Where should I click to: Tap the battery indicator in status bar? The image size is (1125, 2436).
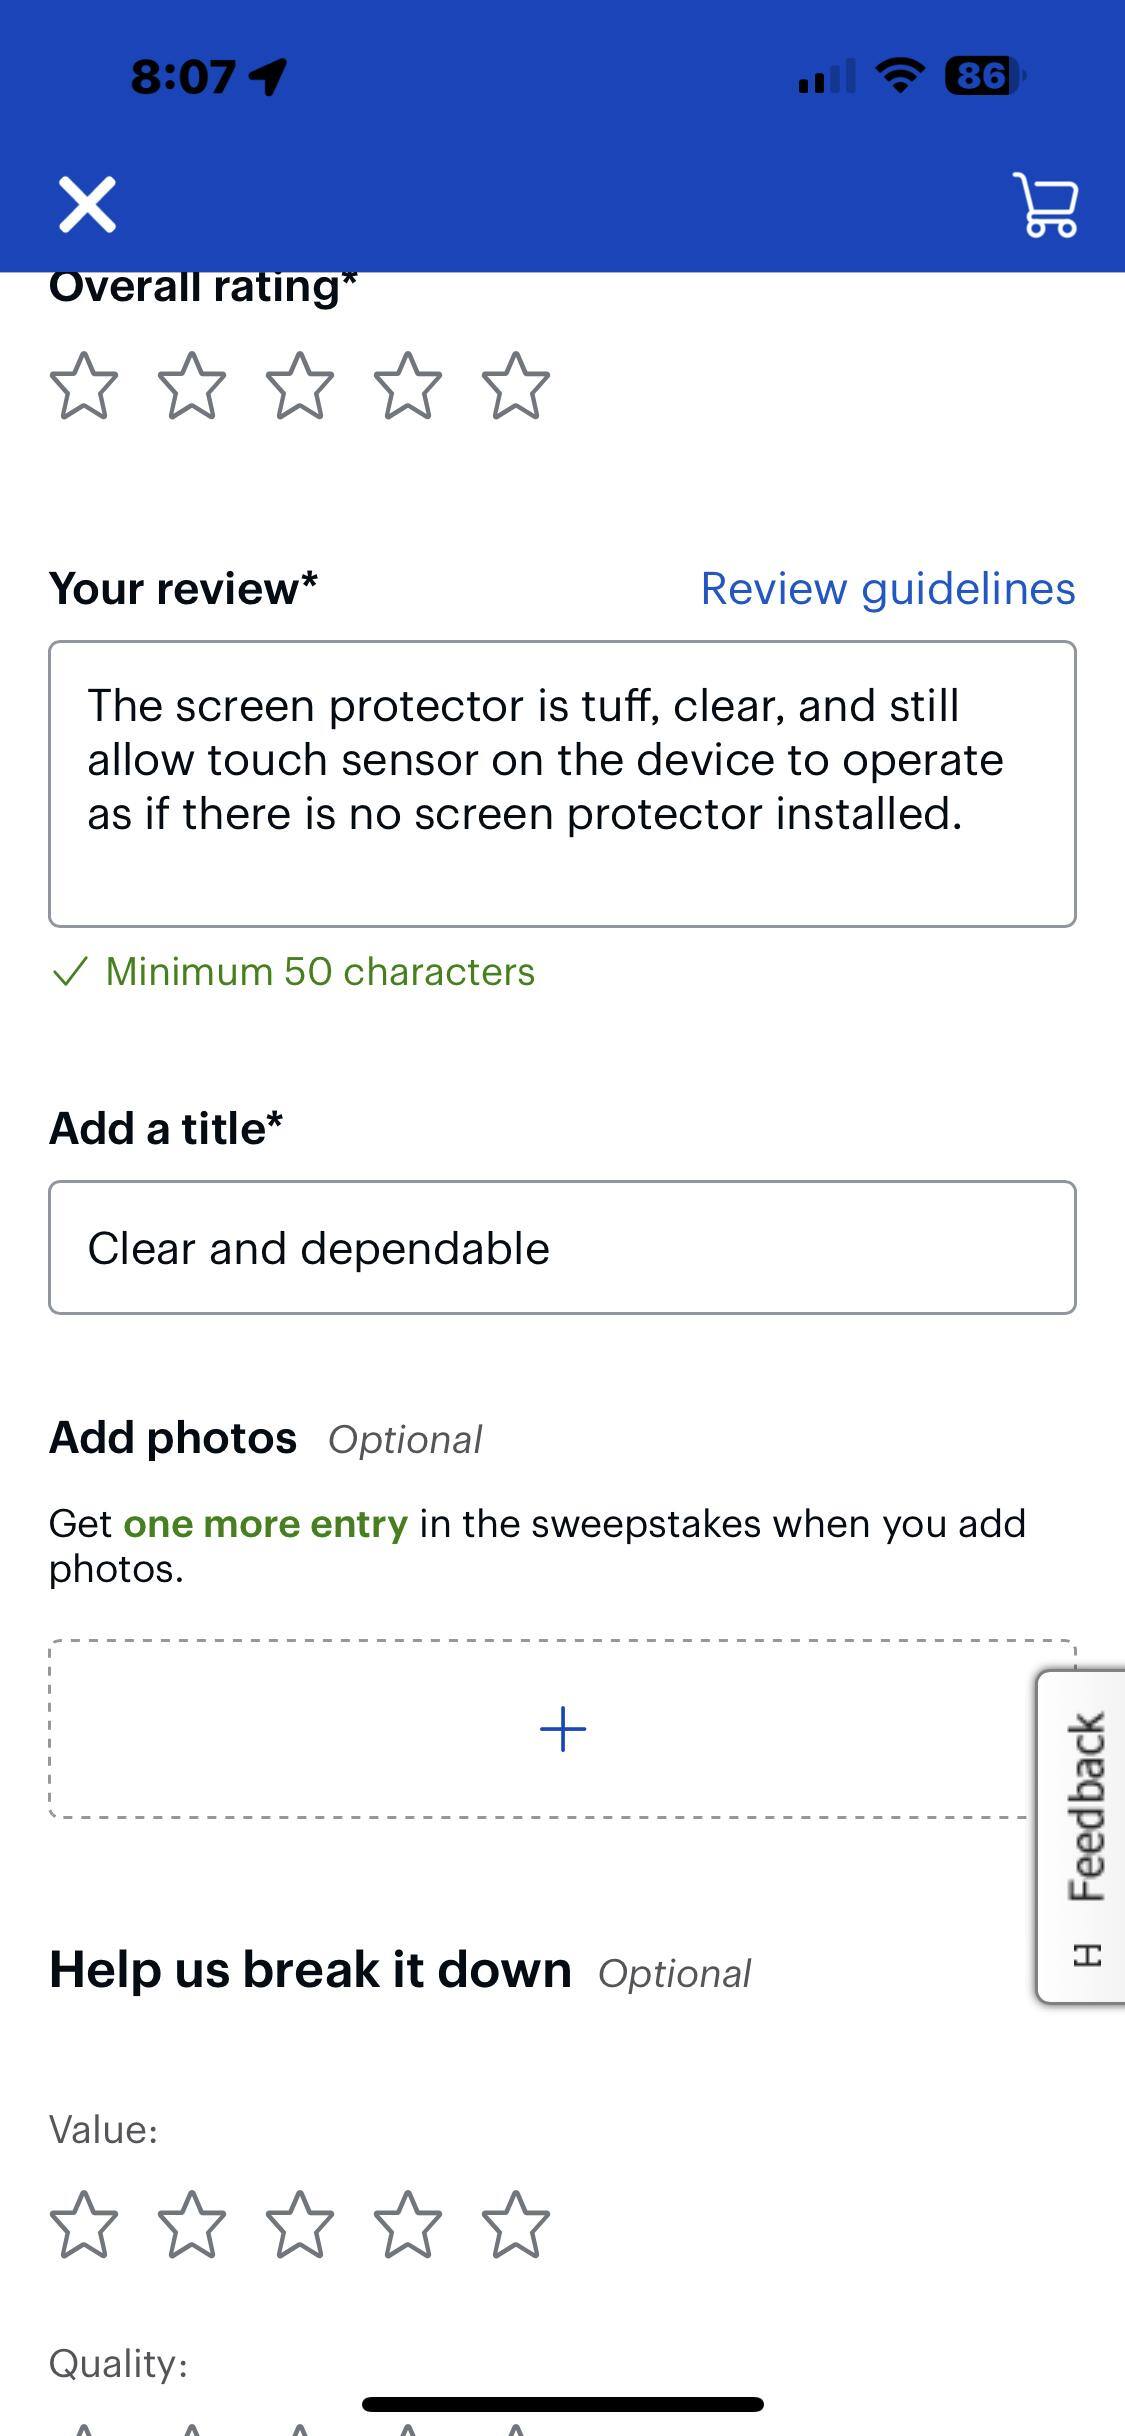tap(984, 76)
